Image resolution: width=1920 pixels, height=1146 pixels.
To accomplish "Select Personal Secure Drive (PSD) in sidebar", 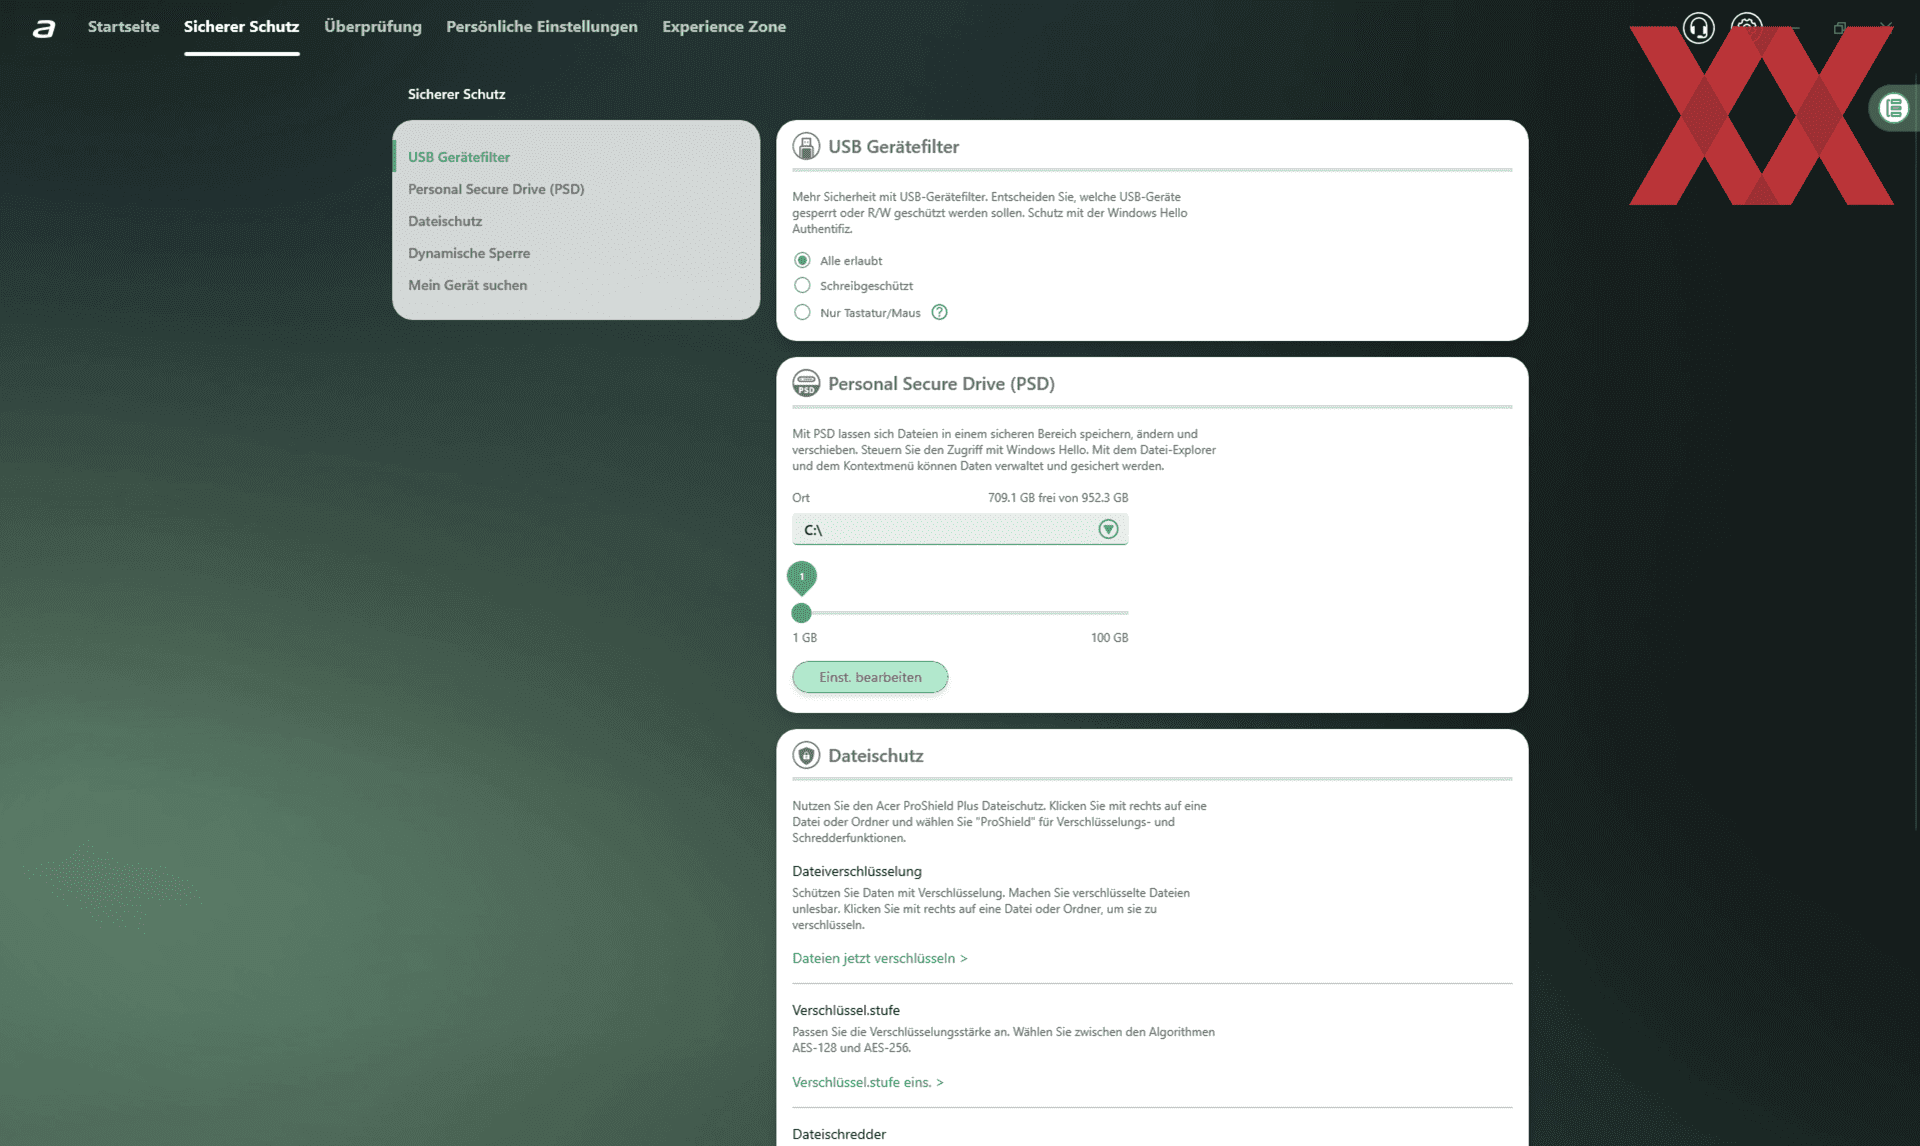I will [x=496, y=189].
